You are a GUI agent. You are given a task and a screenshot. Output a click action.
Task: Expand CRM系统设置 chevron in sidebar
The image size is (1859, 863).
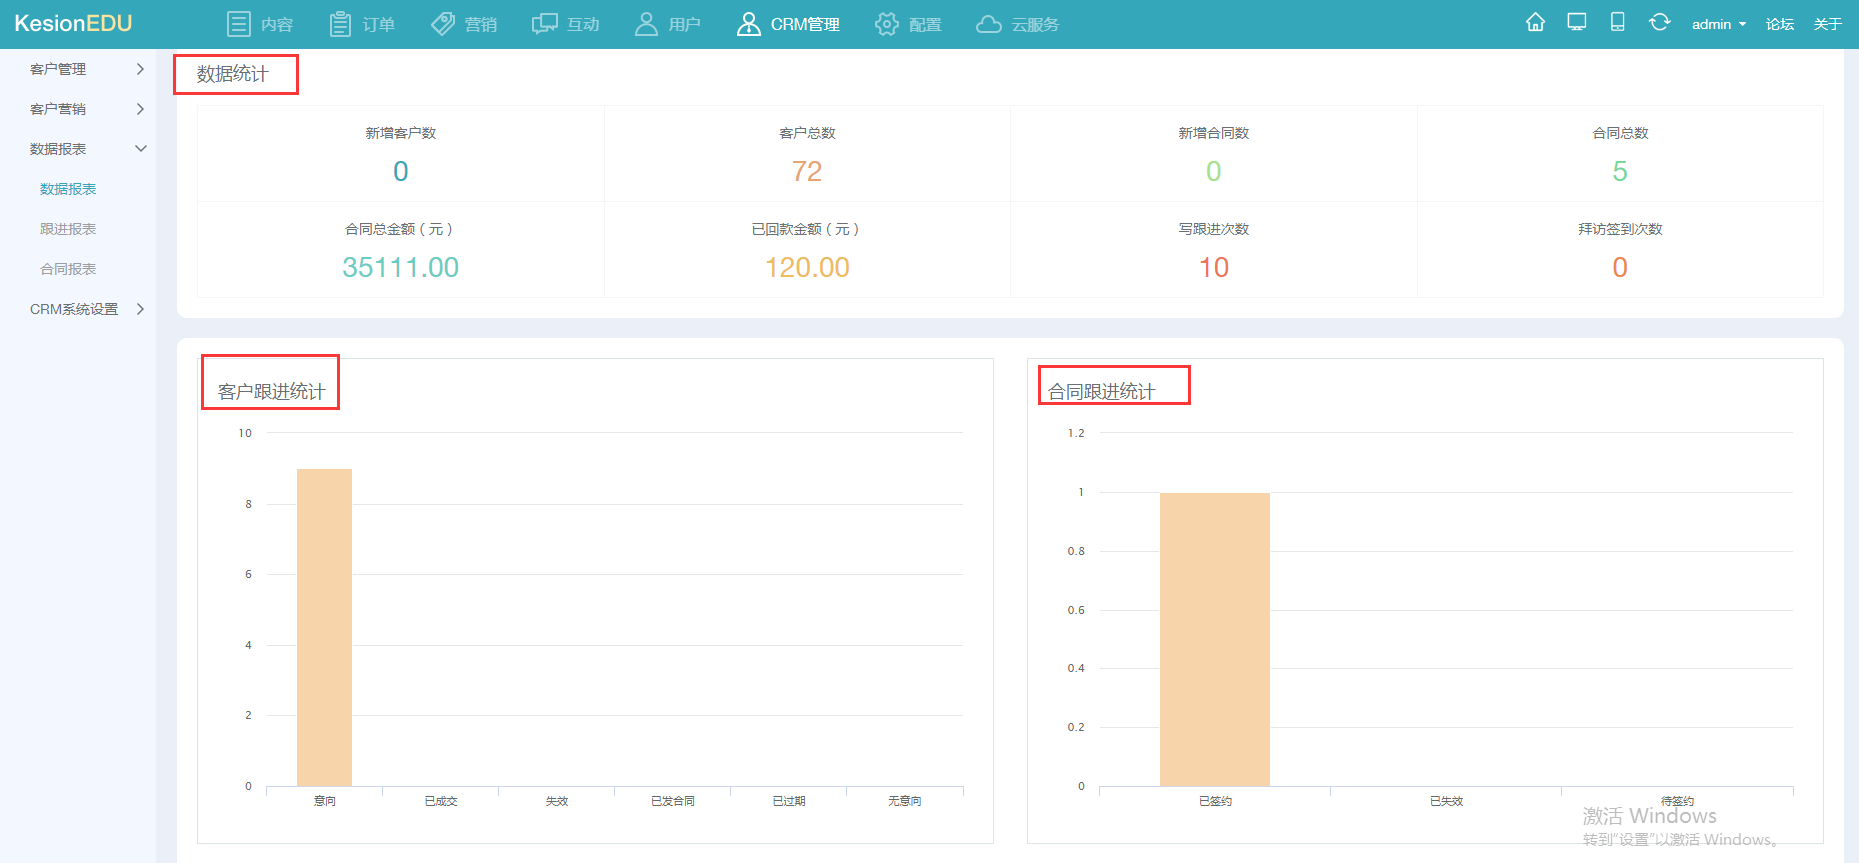pos(140,309)
